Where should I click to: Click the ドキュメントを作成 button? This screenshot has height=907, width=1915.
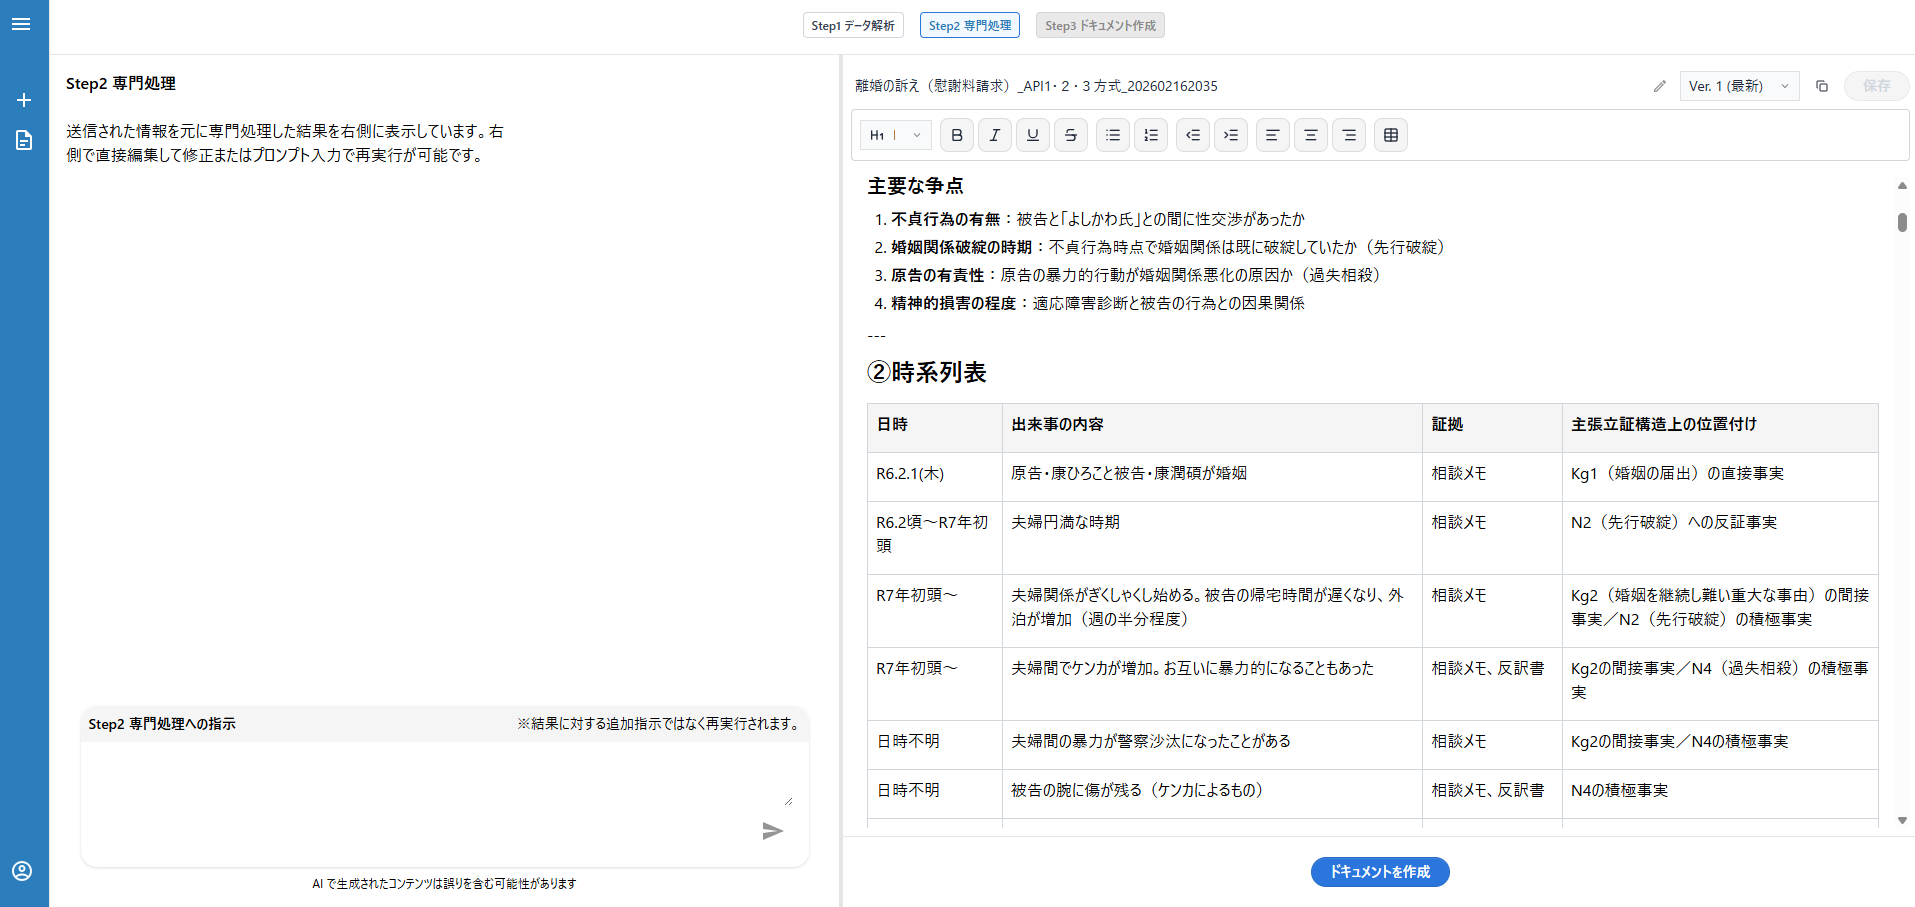(1380, 872)
